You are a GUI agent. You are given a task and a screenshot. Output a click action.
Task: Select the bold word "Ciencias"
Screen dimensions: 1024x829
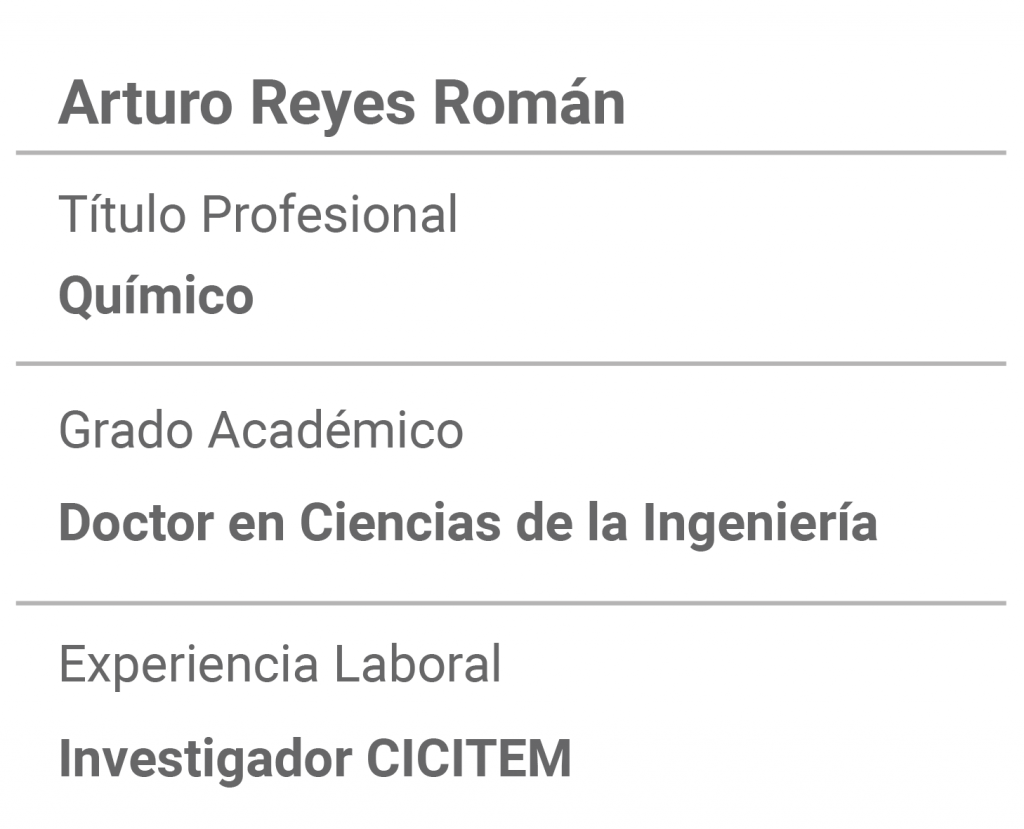pos(400,523)
